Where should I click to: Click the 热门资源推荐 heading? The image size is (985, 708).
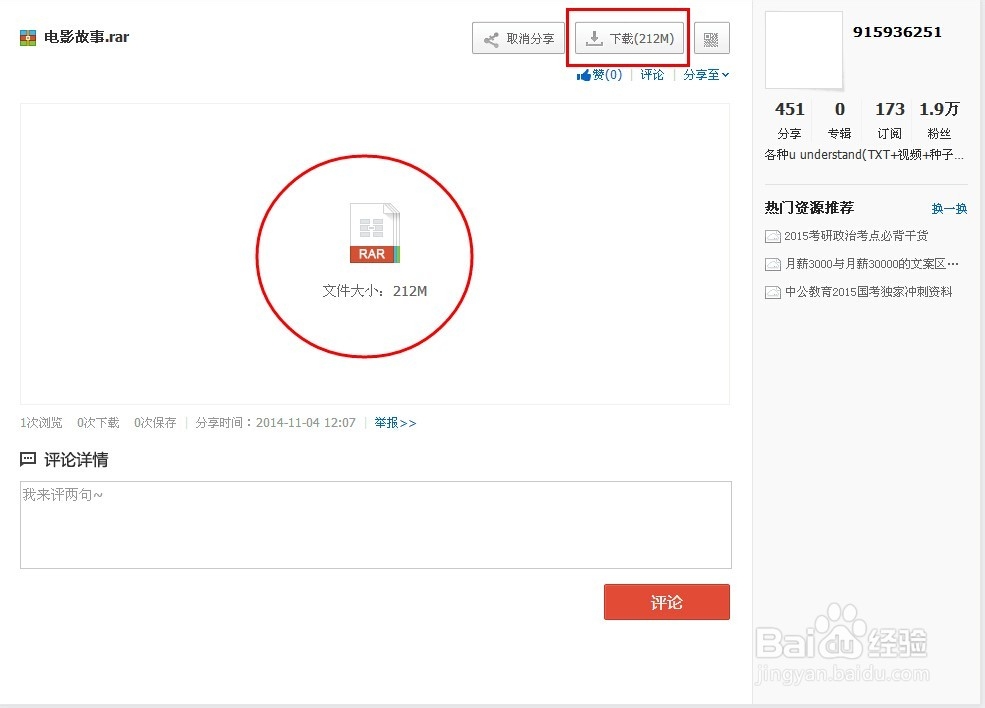pyautogui.click(x=809, y=208)
